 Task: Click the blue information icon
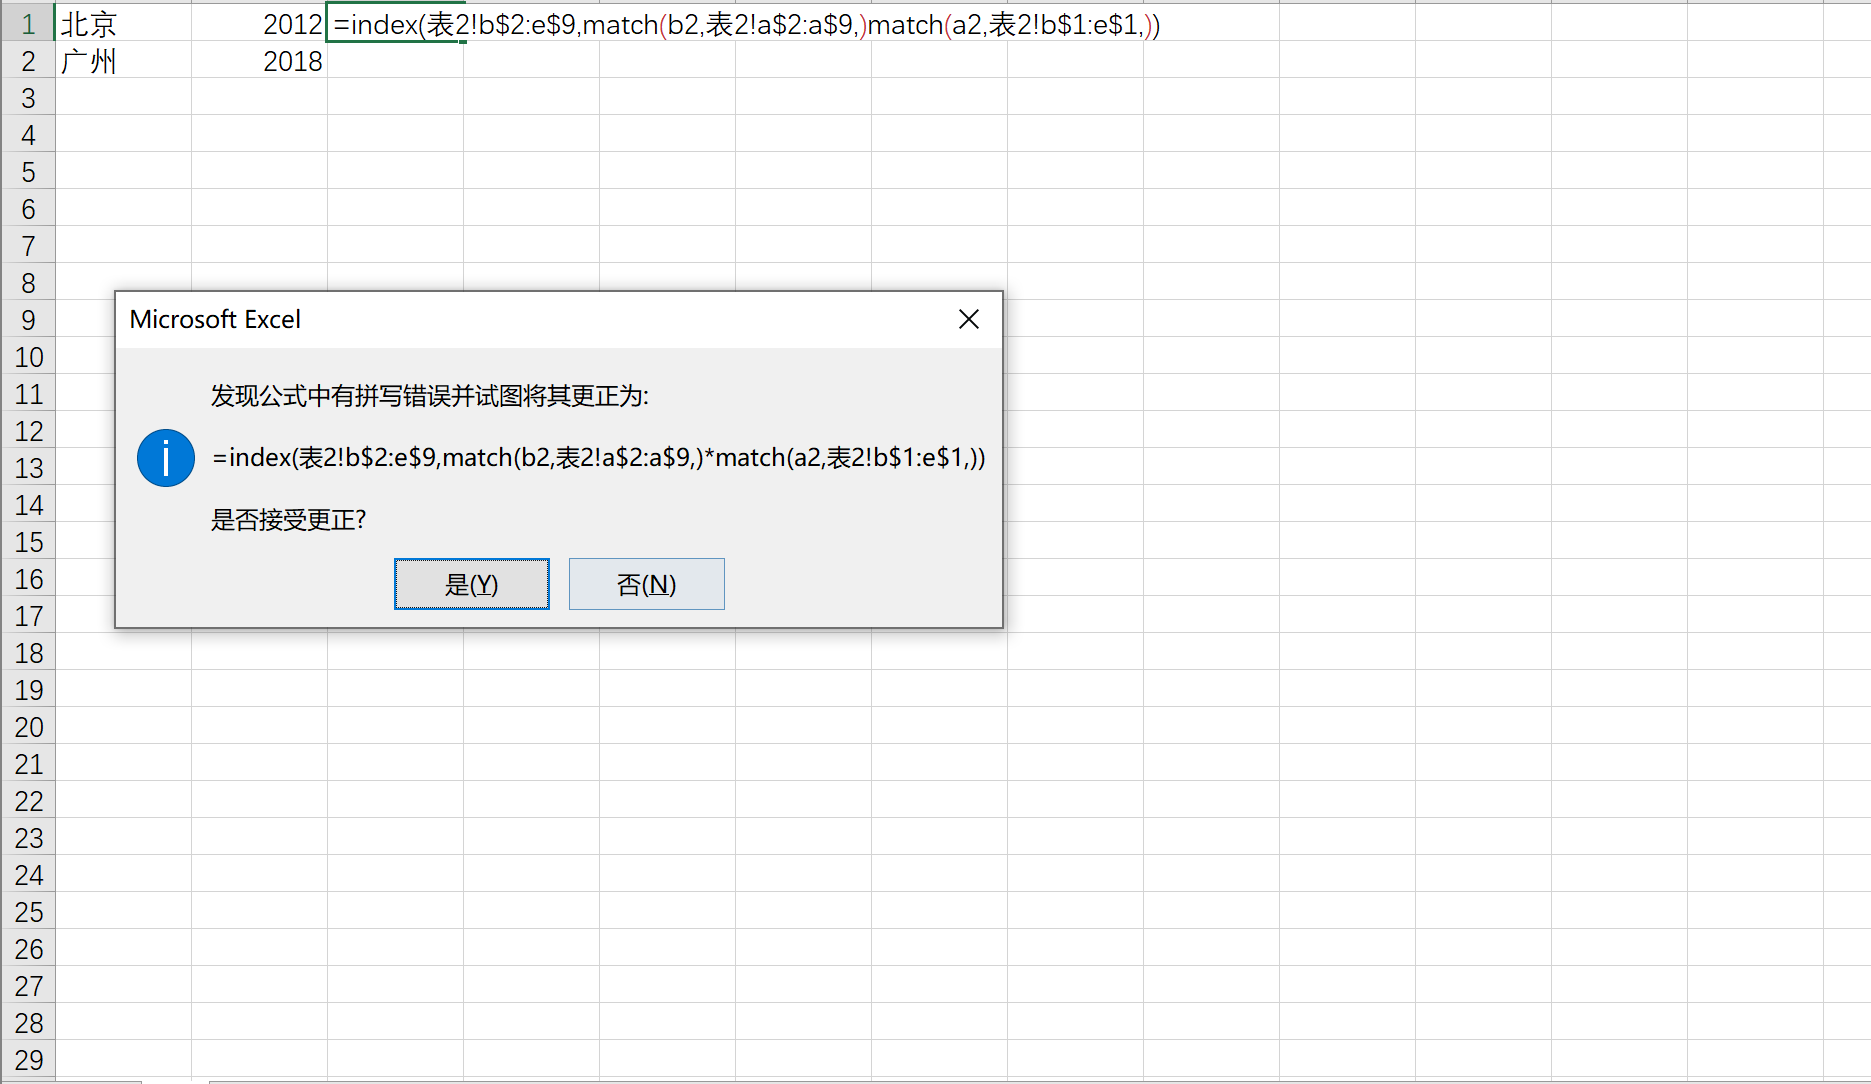click(x=166, y=458)
